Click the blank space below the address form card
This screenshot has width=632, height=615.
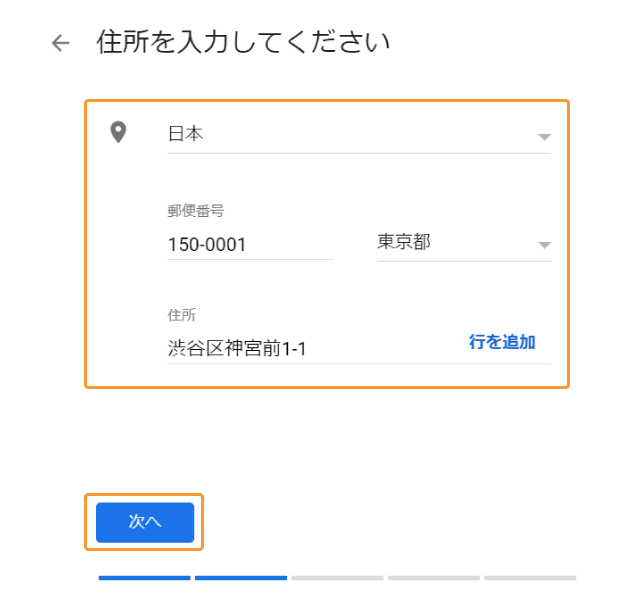coord(326,439)
